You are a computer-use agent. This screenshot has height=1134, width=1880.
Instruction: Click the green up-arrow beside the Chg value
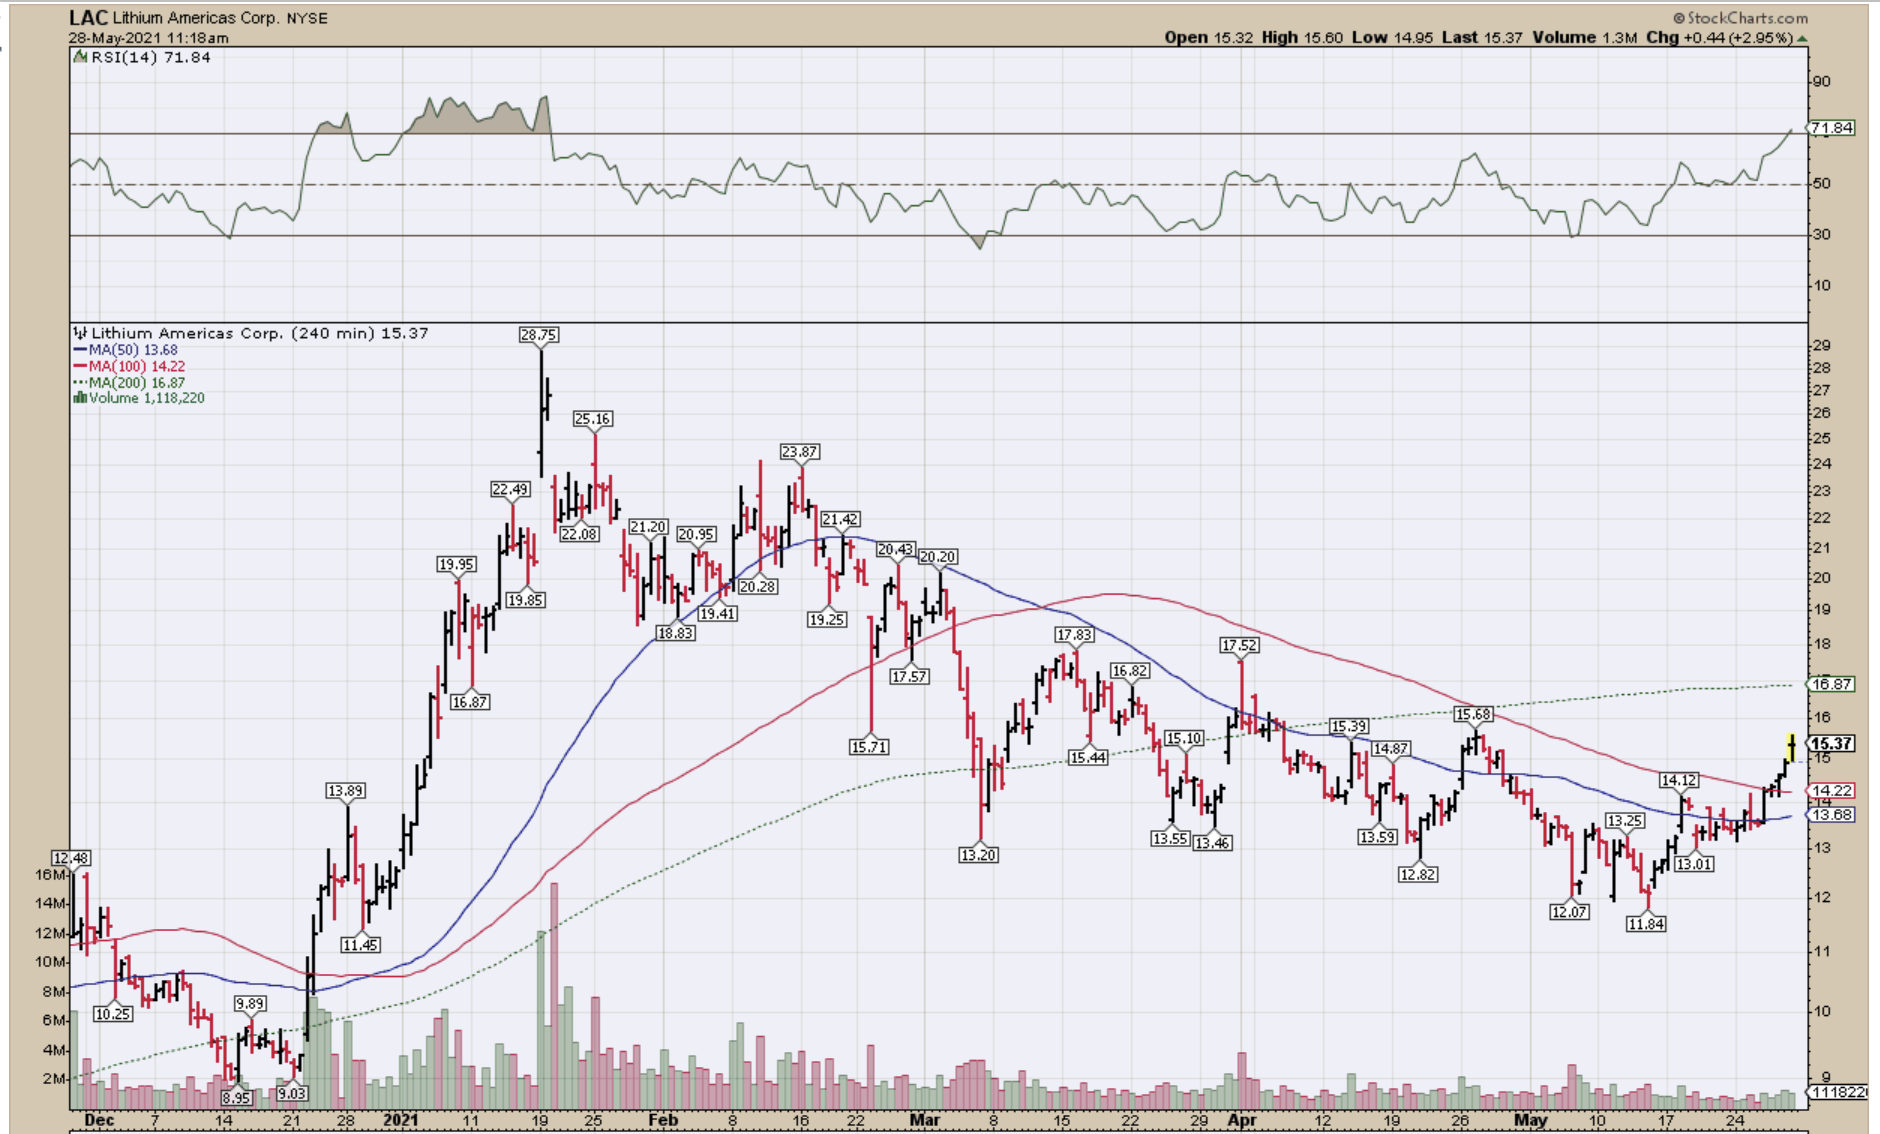(x=1802, y=38)
